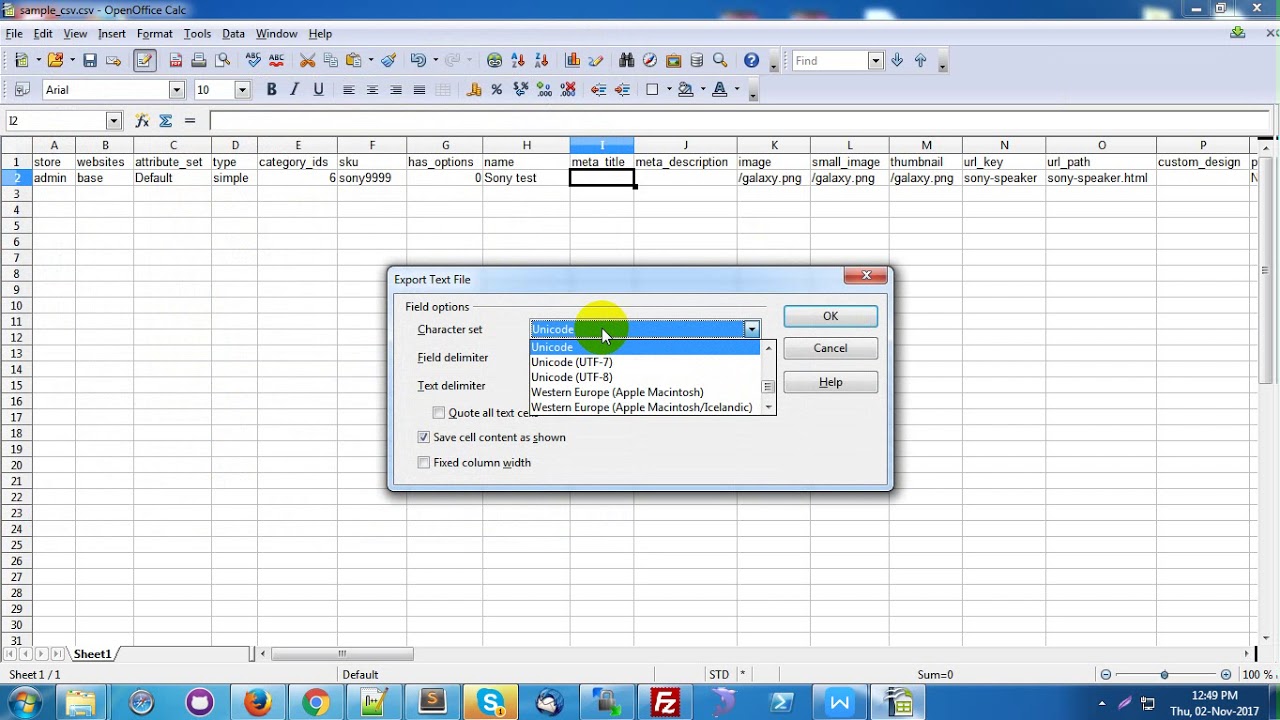Toggle Edit File mode icon
The height and width of the screenshot is (720, 1280).
tap(144, 61)
